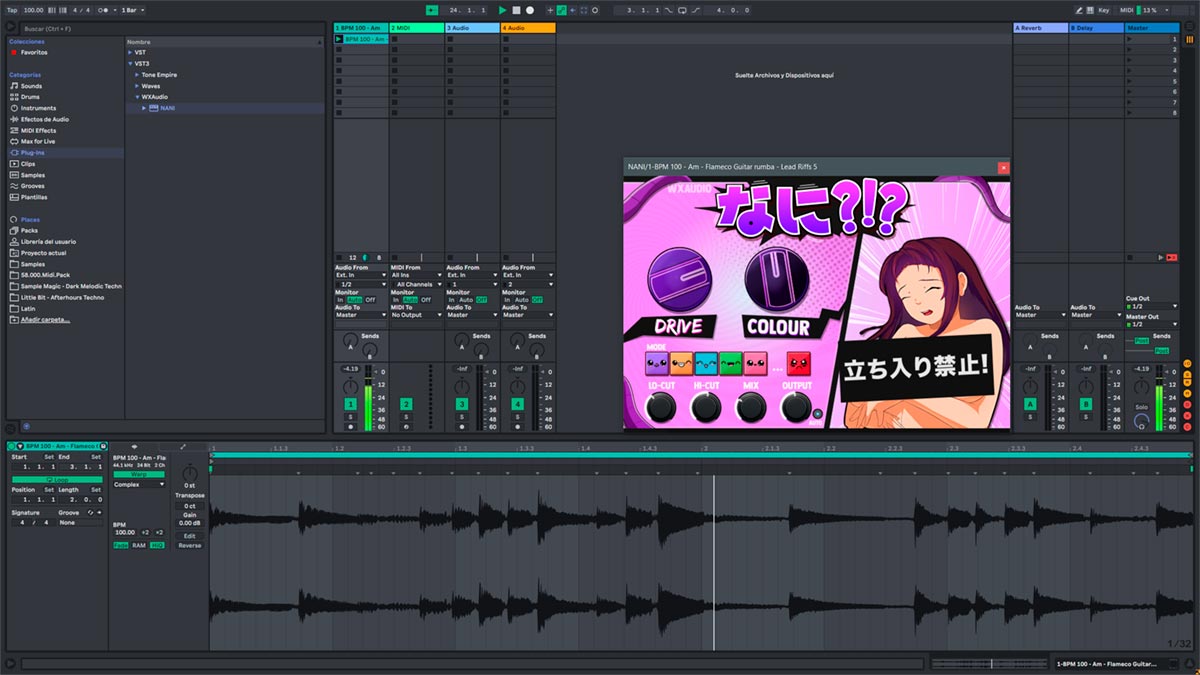Open track 1 Audio To Master dropdown

[360, 315]
